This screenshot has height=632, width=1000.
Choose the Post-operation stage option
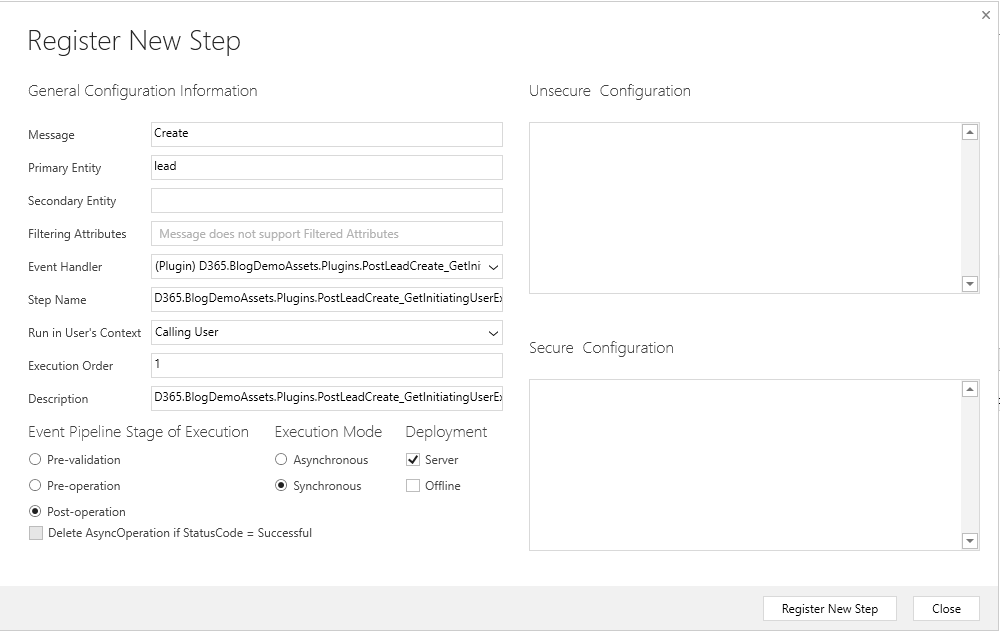36,512
